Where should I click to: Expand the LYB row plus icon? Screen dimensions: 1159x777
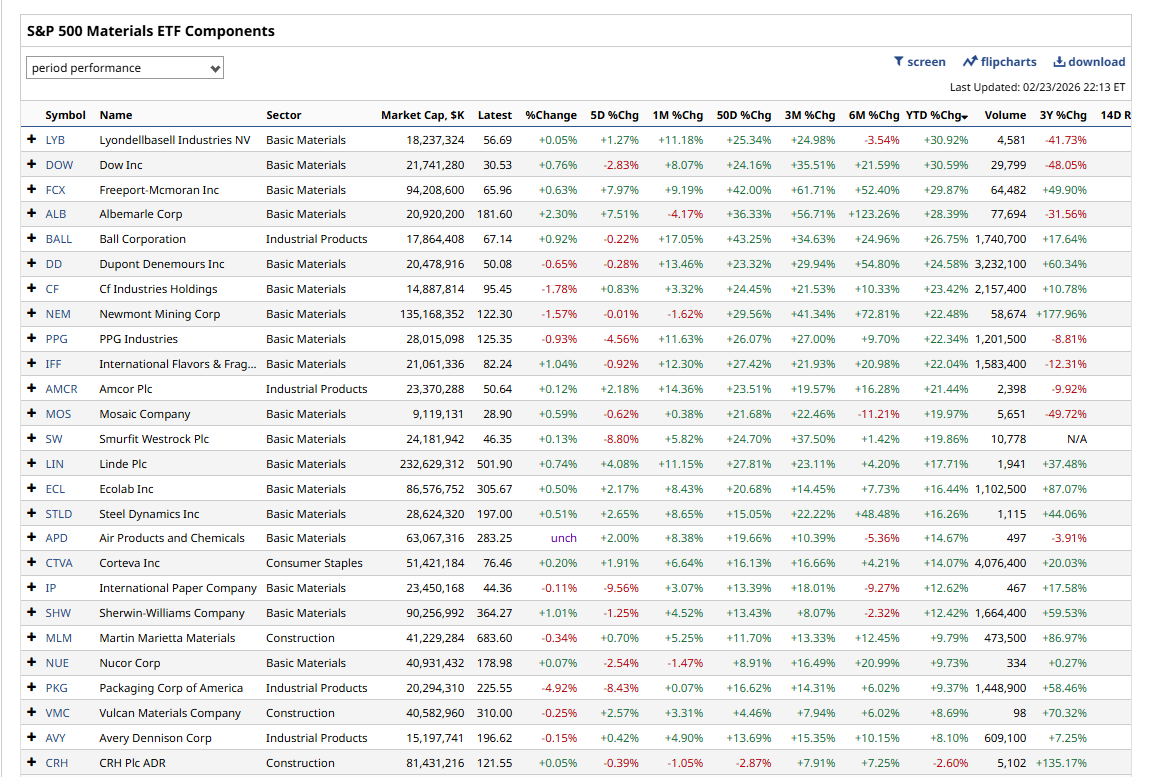pos(32,140)
